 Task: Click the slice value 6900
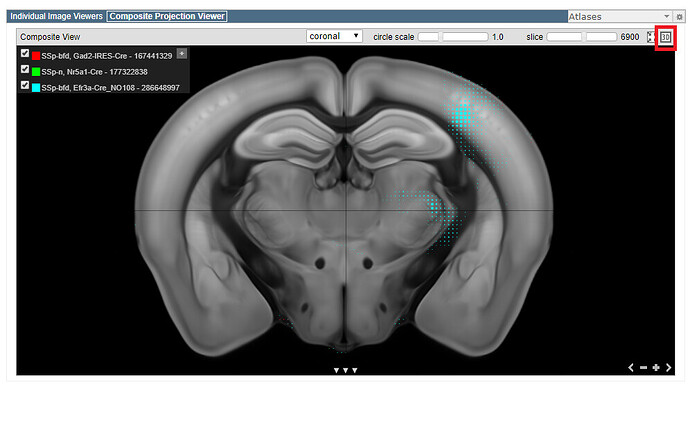pos(630,37)
